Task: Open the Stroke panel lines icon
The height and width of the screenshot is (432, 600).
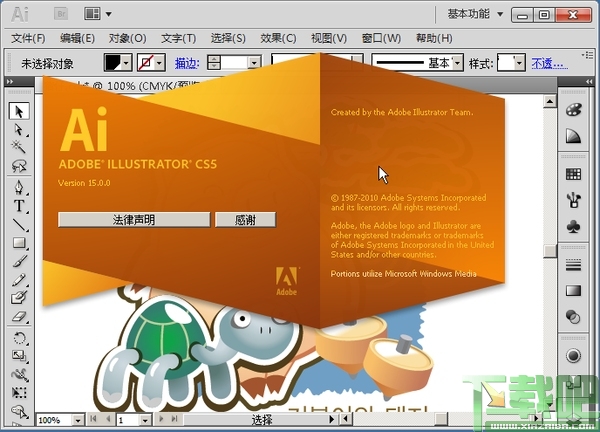Action: tap(573, 265)
